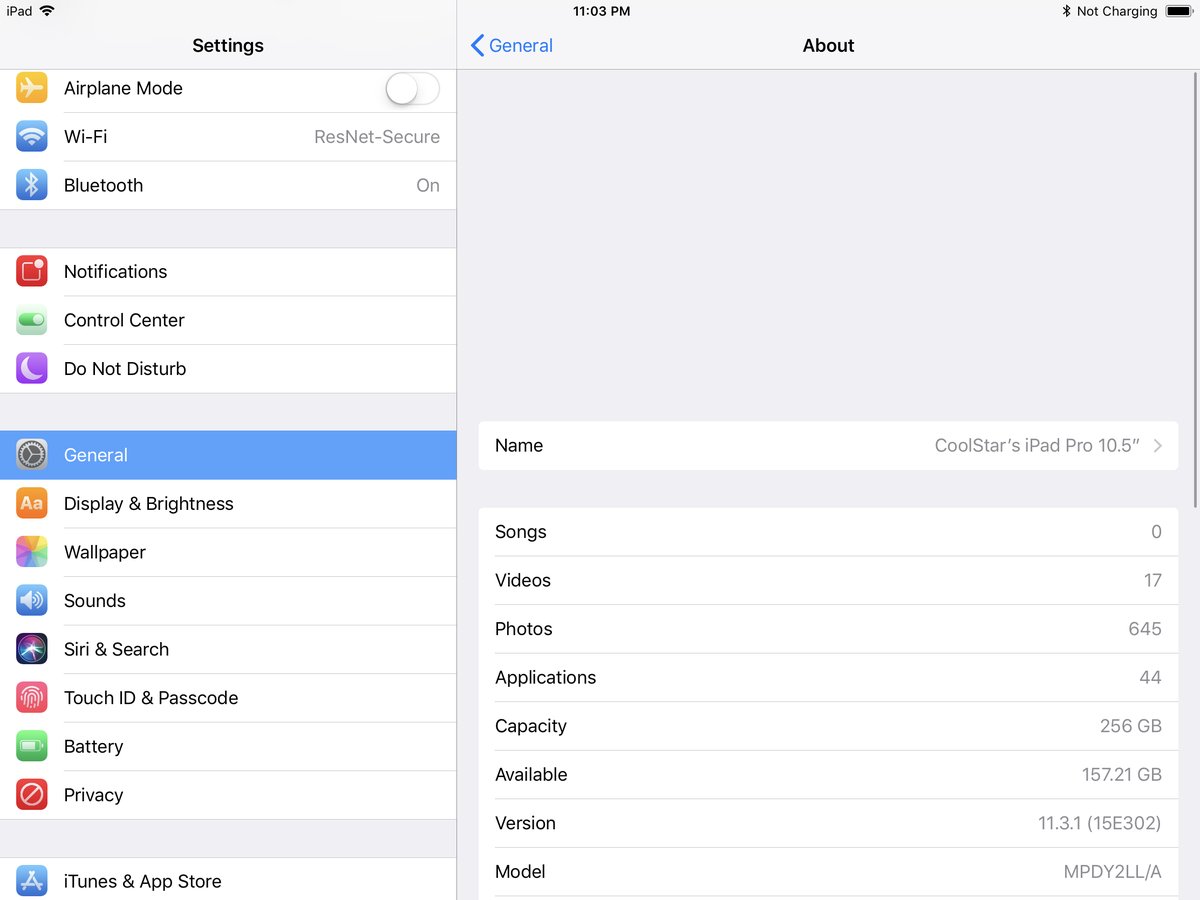
Task: Open Bluetooth On status setting
Action: tap(427, 185)
